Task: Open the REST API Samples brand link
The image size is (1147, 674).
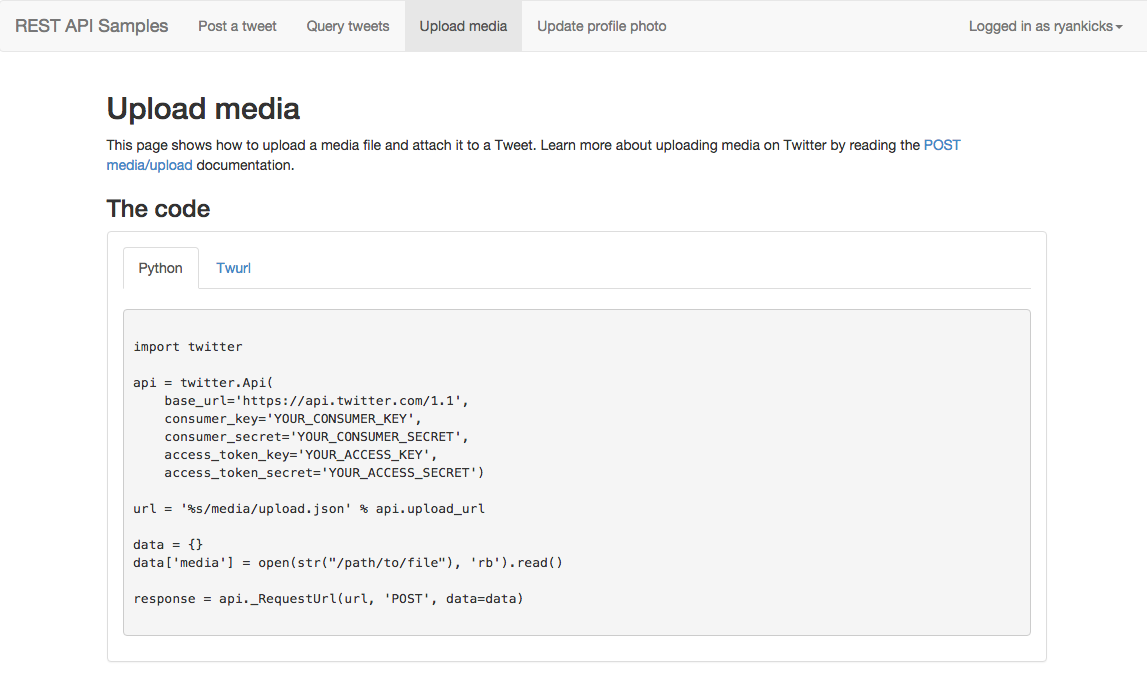Action: (x=91, y=26)
